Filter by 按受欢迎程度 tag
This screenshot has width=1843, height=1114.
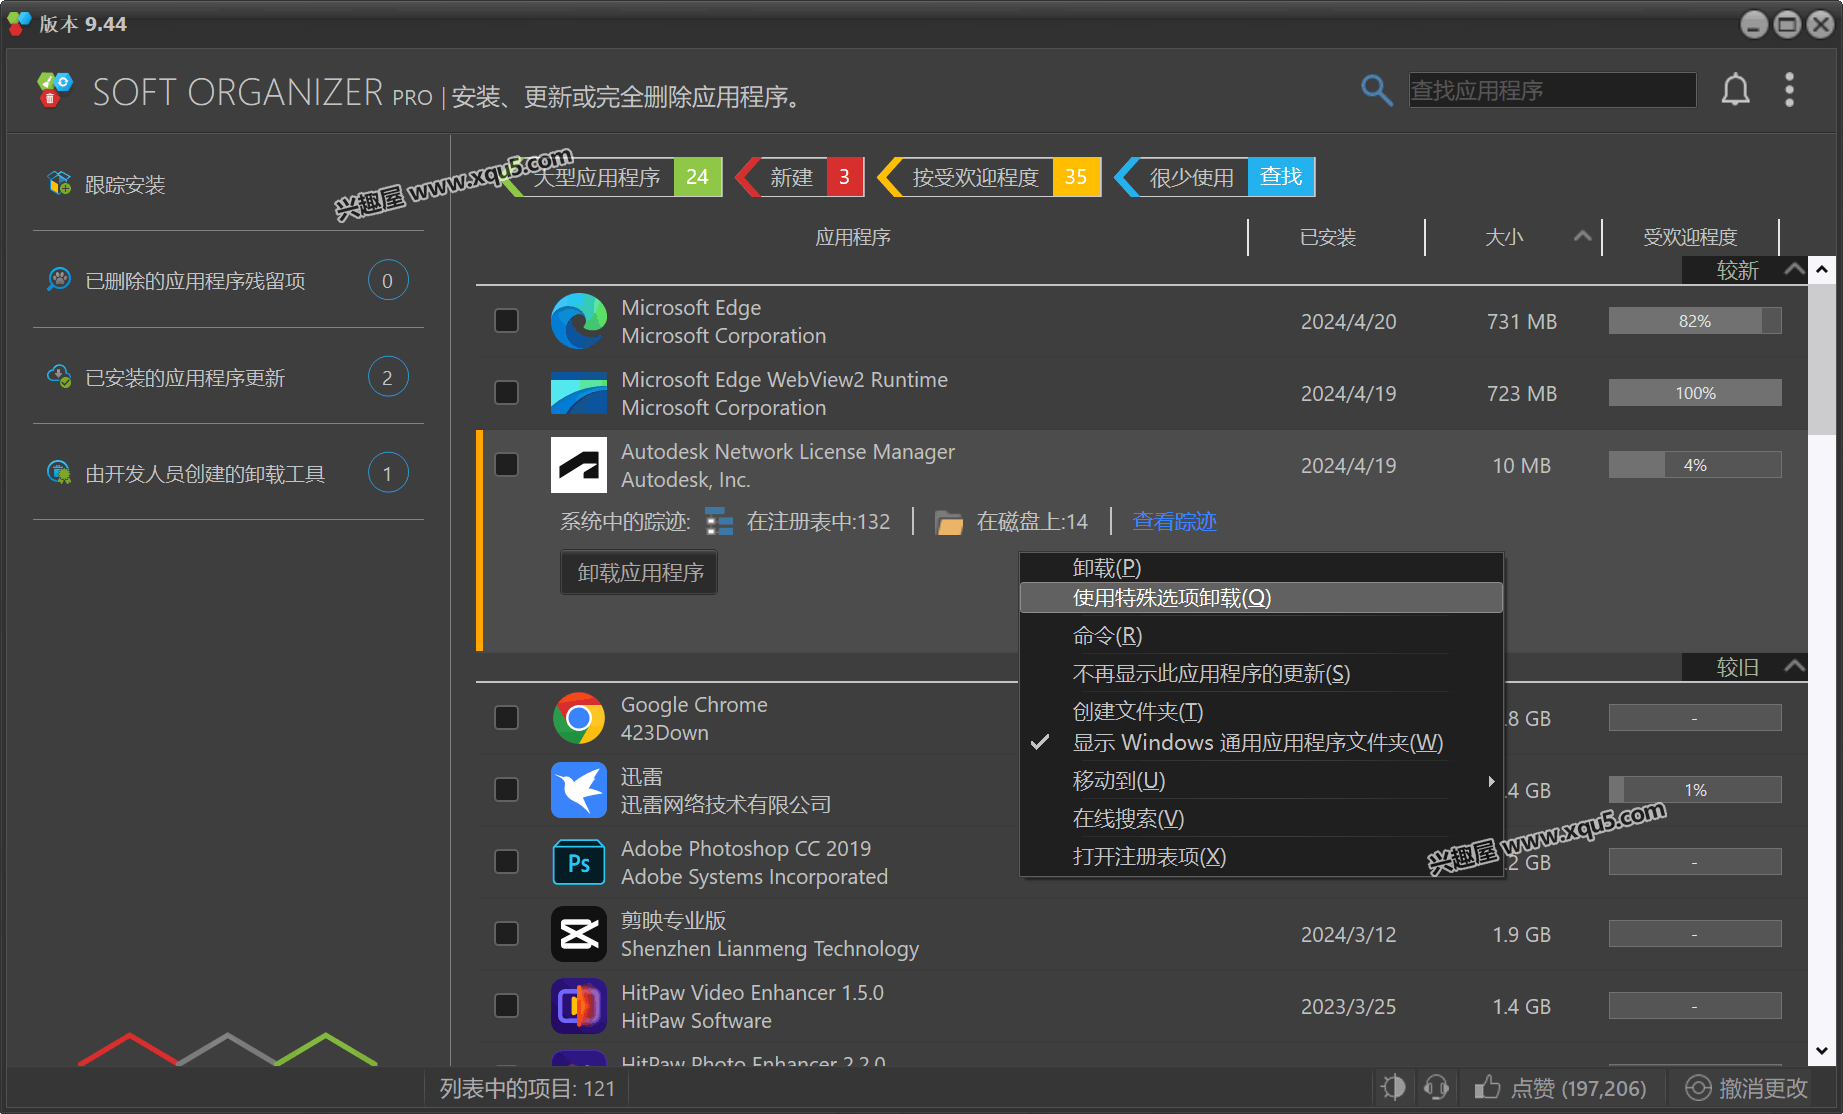pyautogui.click(x=989, y=177)
